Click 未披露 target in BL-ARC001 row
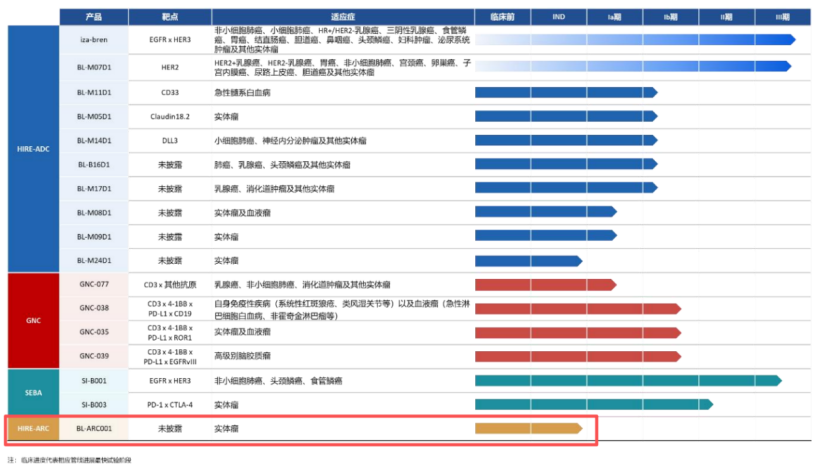Image resolution: width=830 pixels, height=469 pixels. tap(170, 429)
